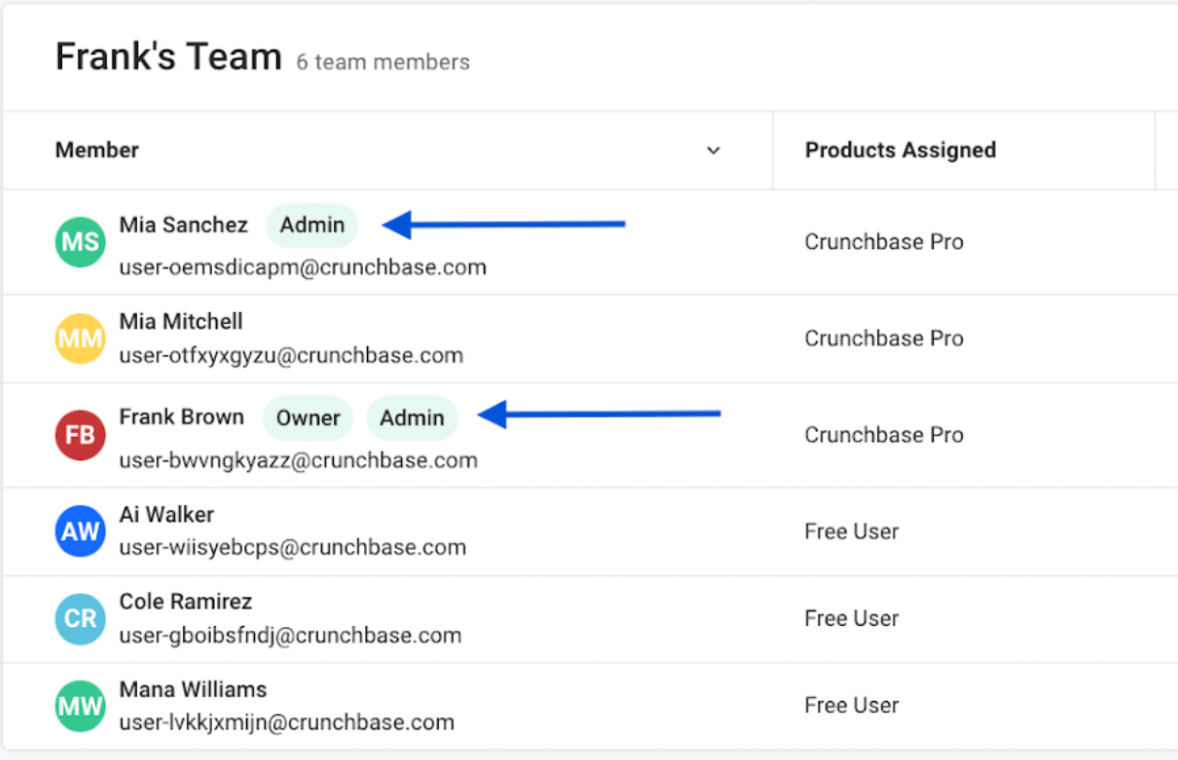Click the Frank's Team heading

click(x=168, y=57)
